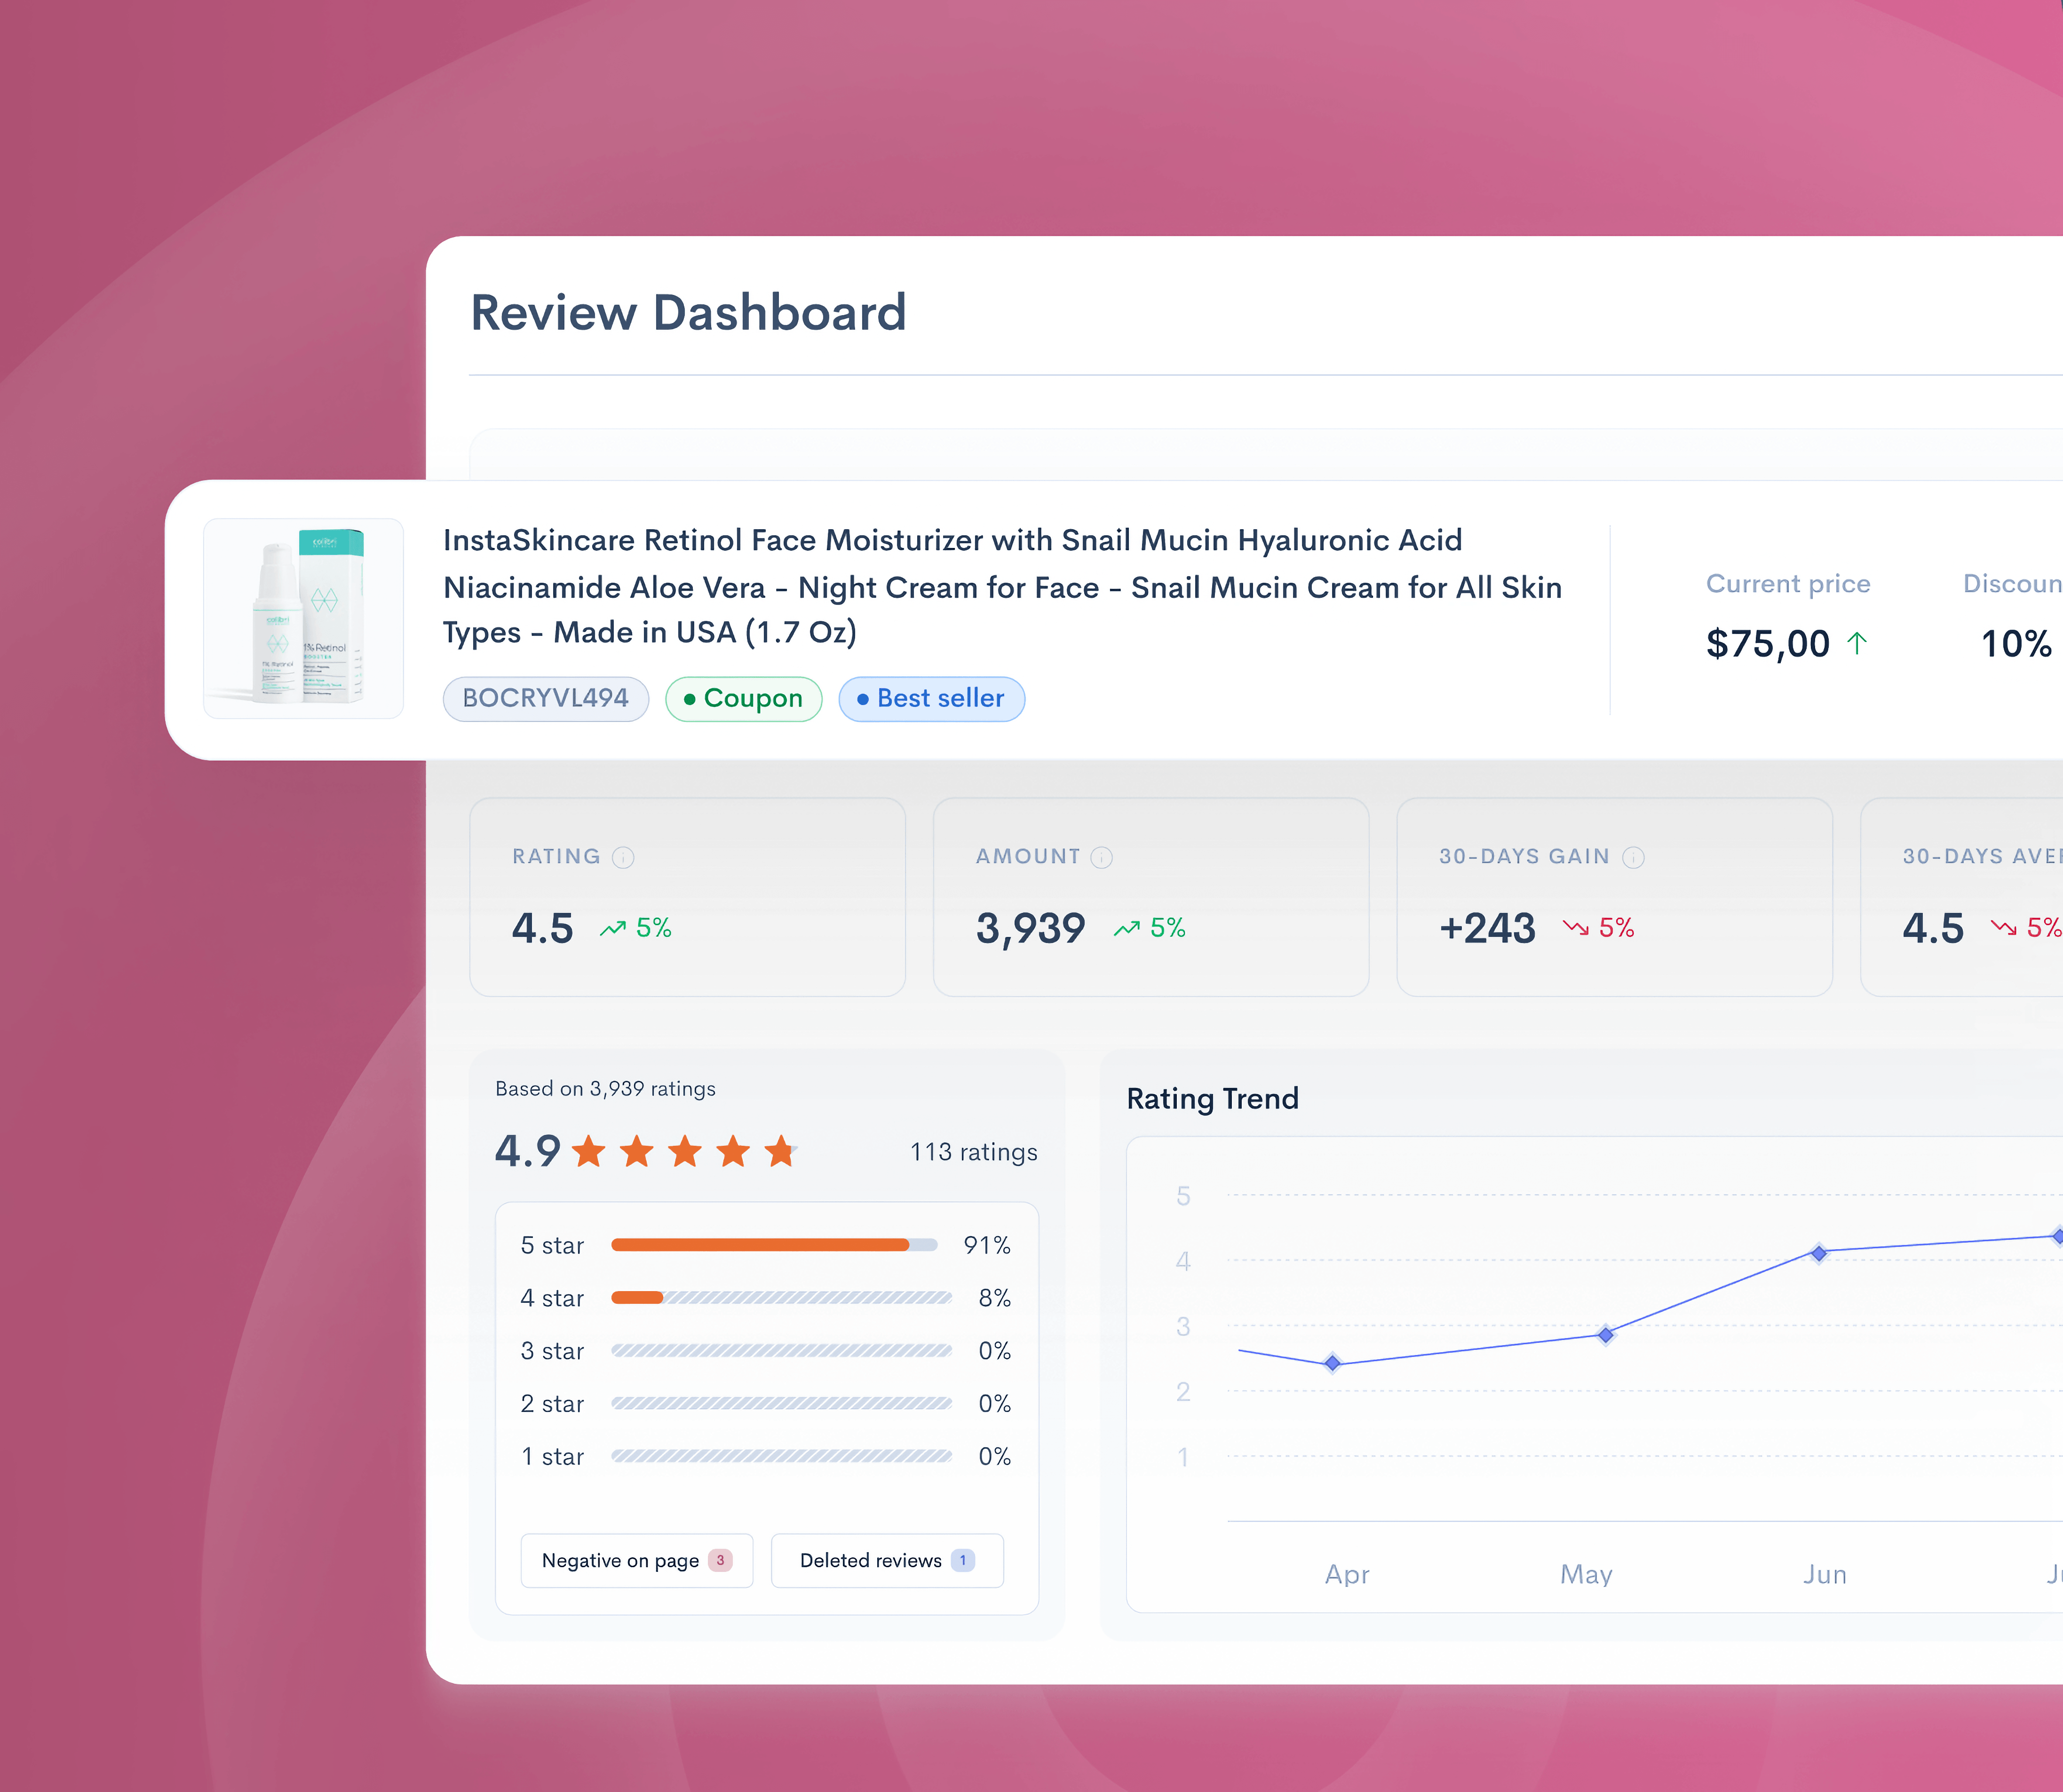Click the info icon next to 30-DAYS GAIN

(x=1633, y=857)
